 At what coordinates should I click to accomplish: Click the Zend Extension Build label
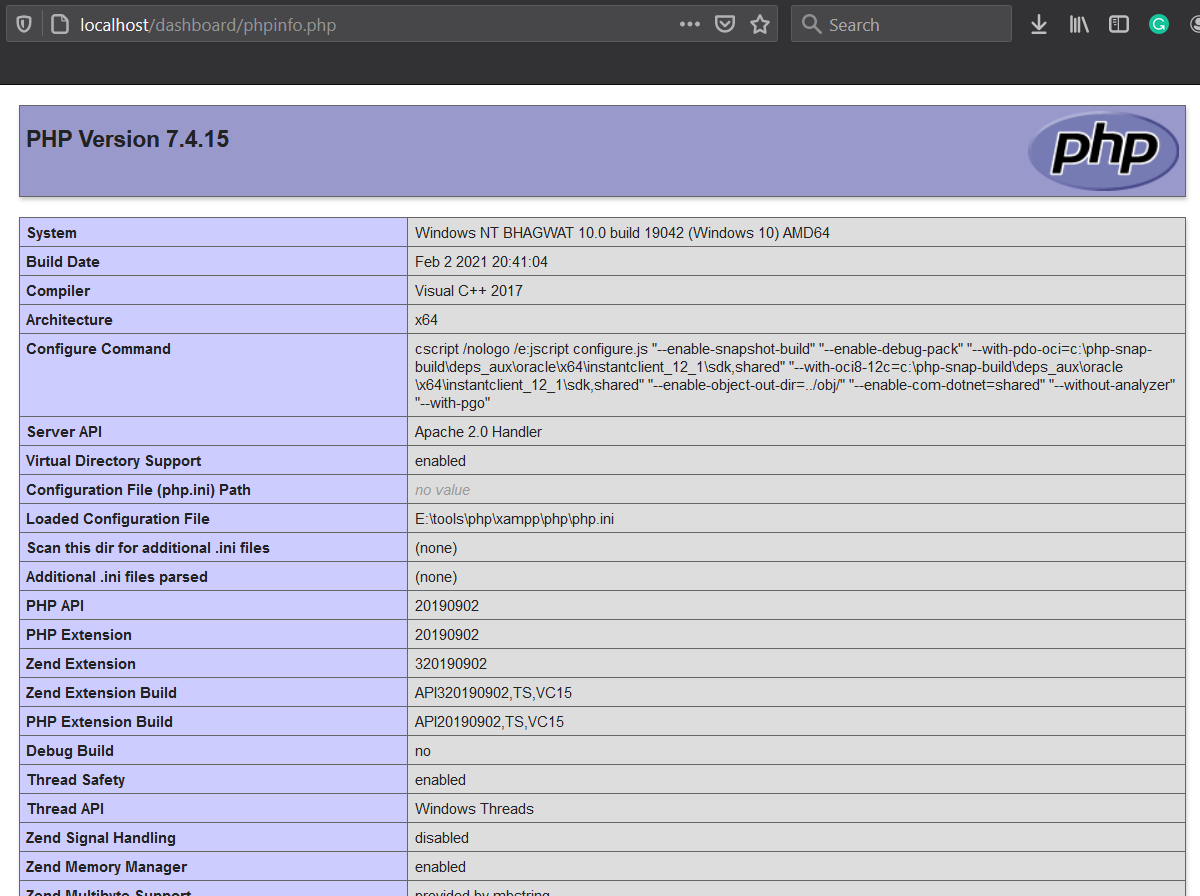(x=101, y=693)
